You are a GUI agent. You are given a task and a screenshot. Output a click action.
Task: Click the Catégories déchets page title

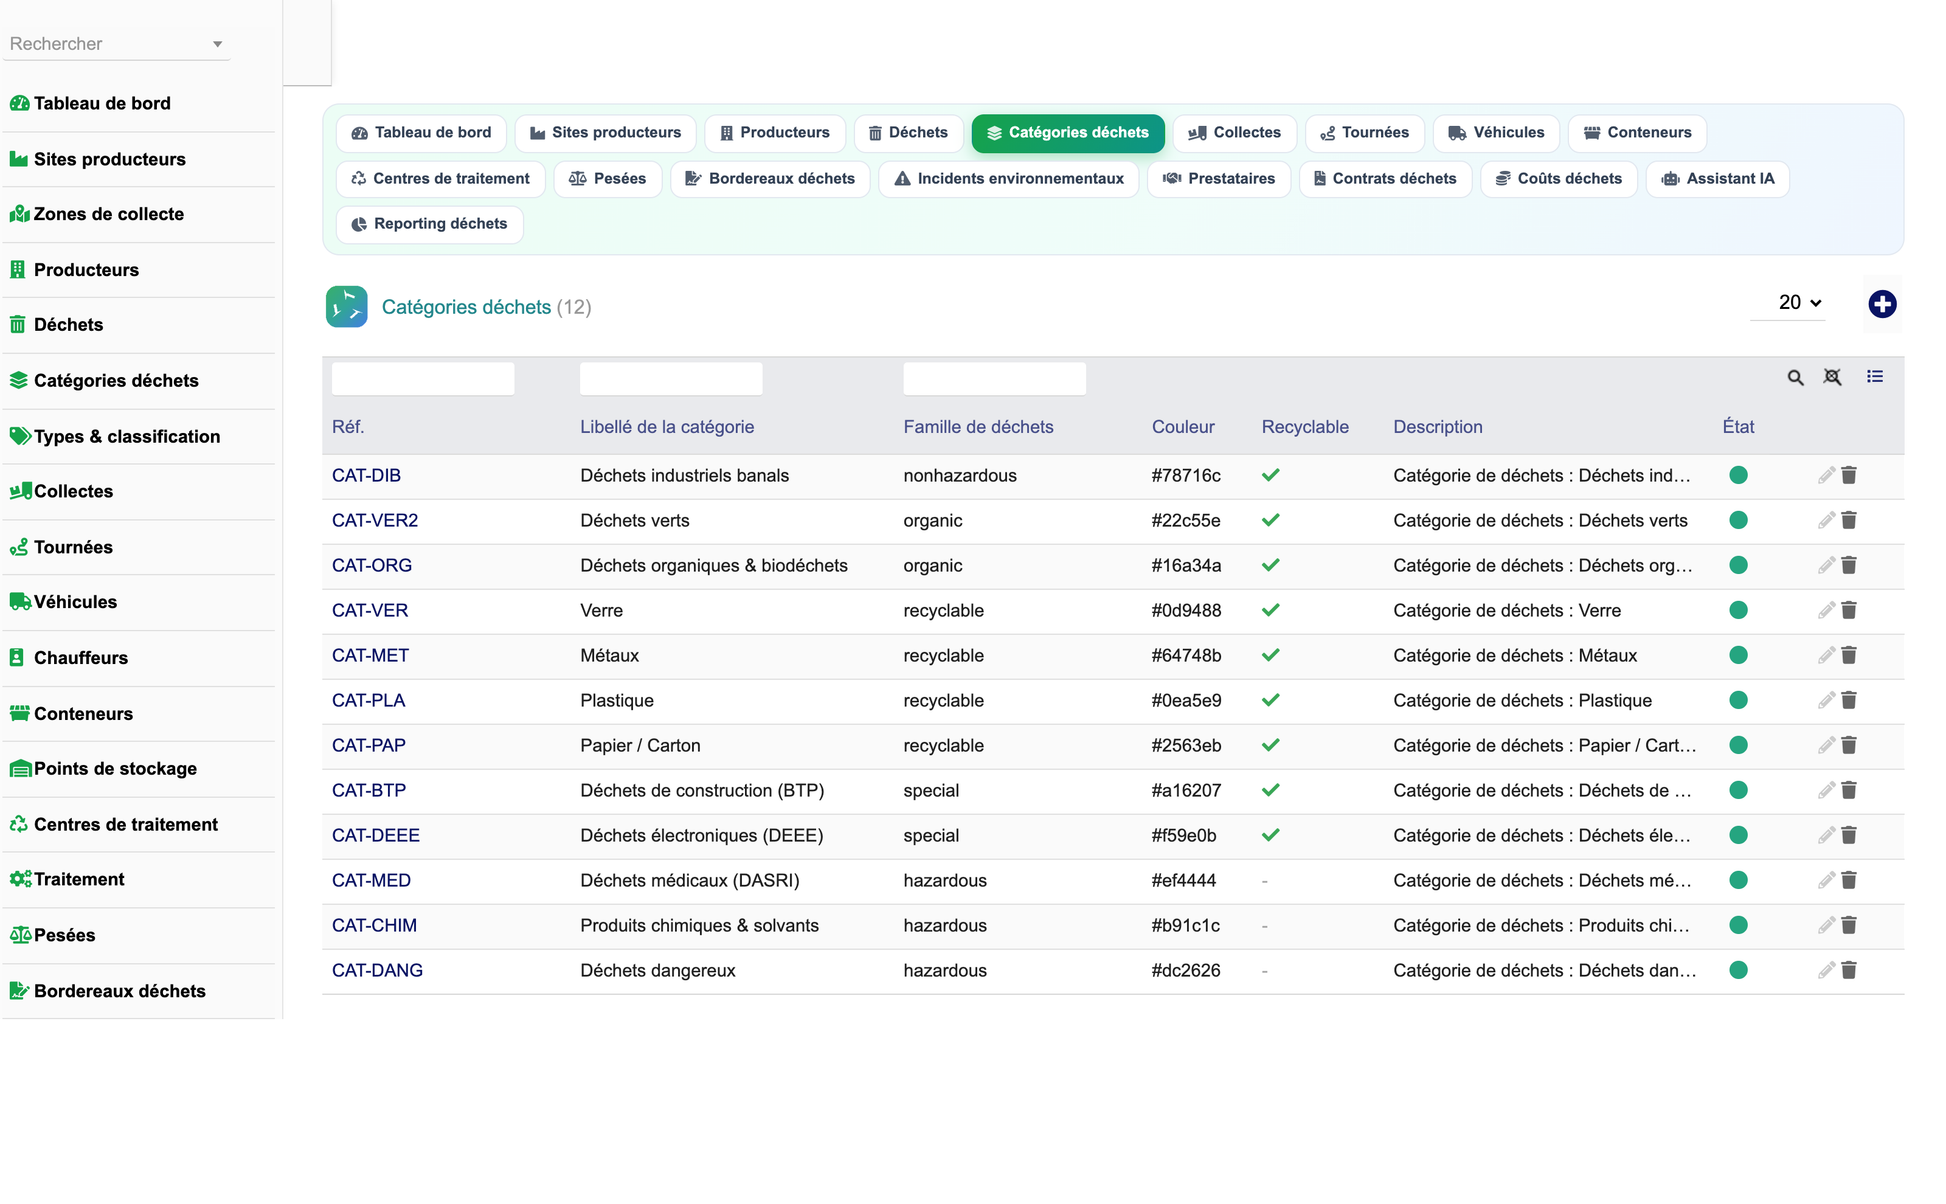pos(466,307)
